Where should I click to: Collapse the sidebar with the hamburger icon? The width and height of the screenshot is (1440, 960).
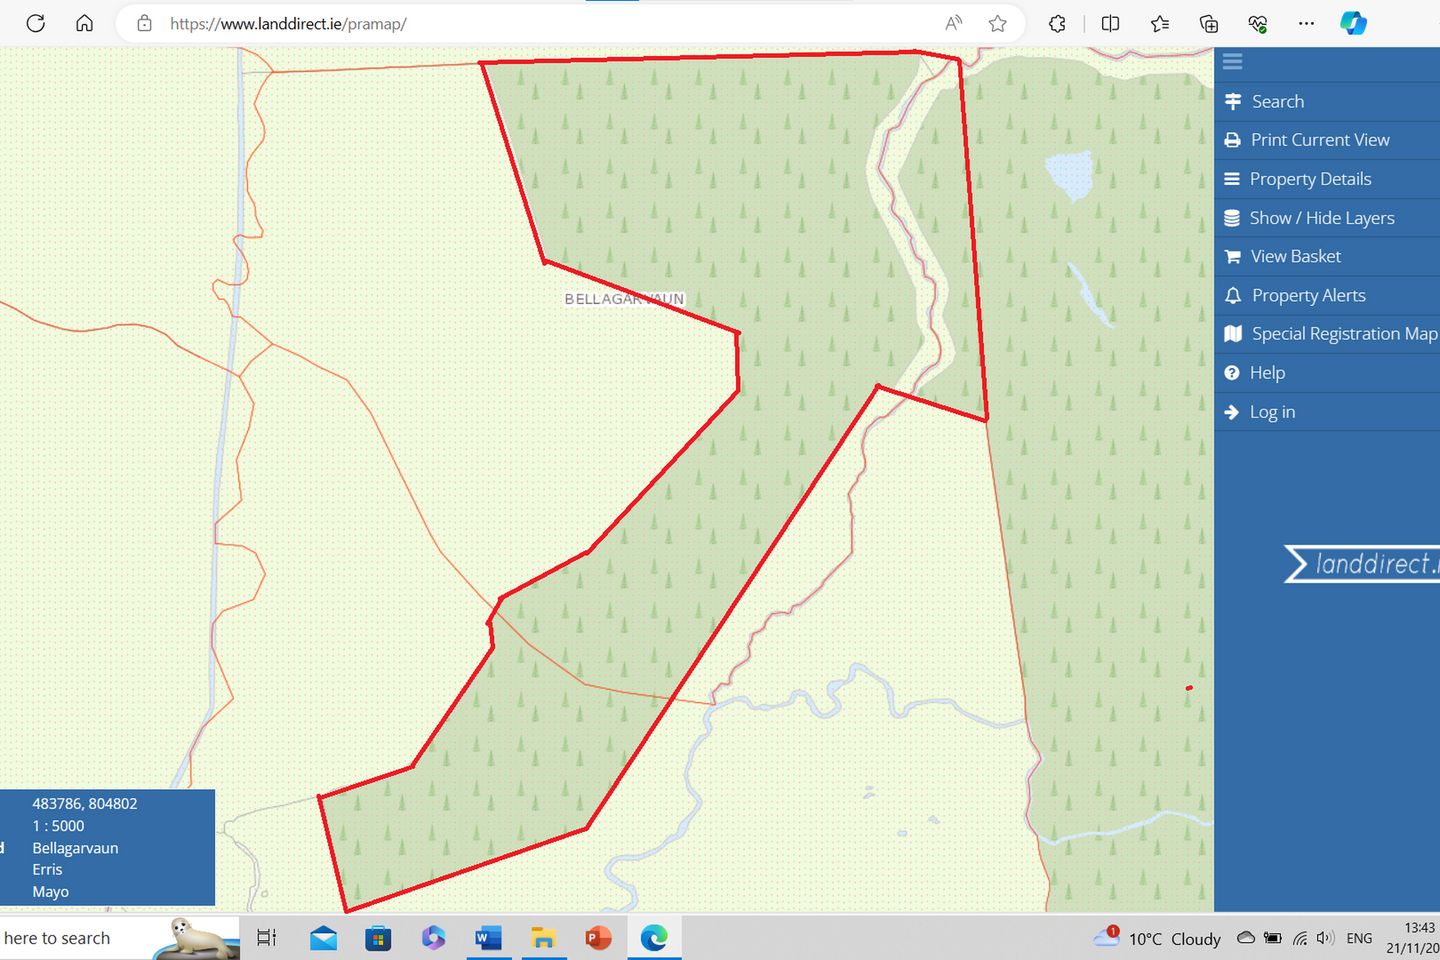pyautogui.click(x=1232, y=62)
